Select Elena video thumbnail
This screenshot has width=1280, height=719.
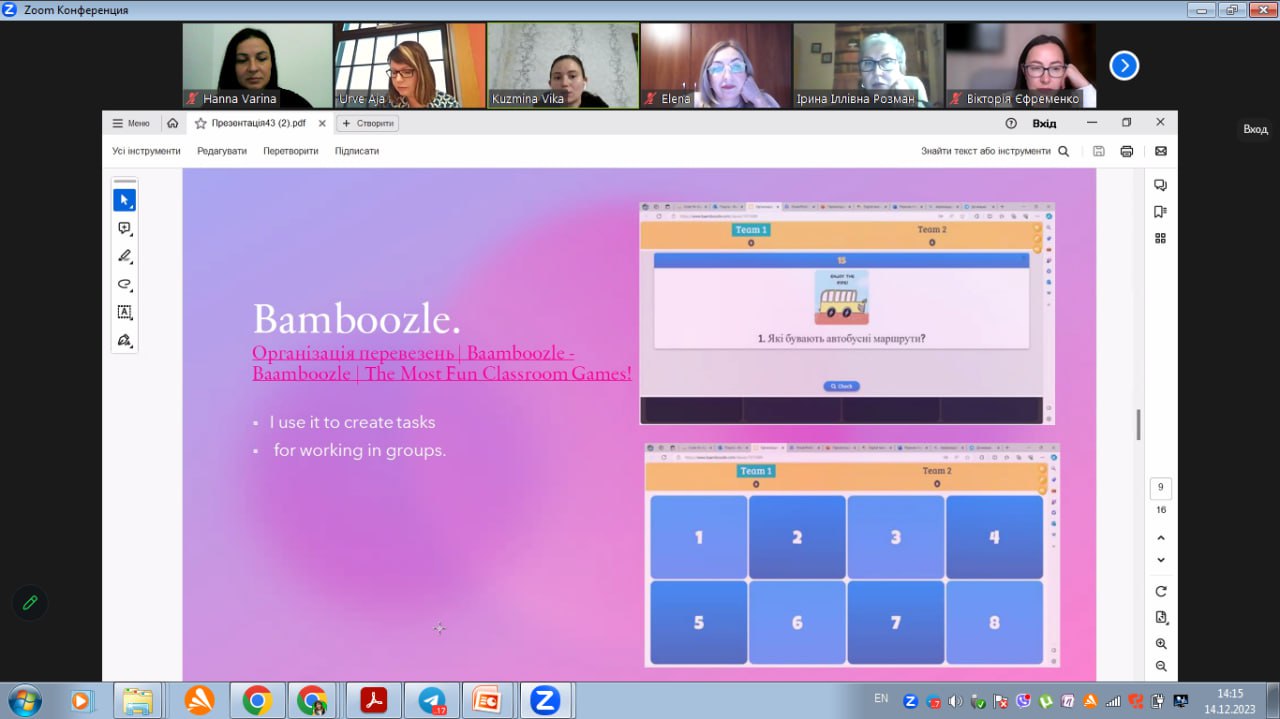pyautogui.click(x=716, y=66)
